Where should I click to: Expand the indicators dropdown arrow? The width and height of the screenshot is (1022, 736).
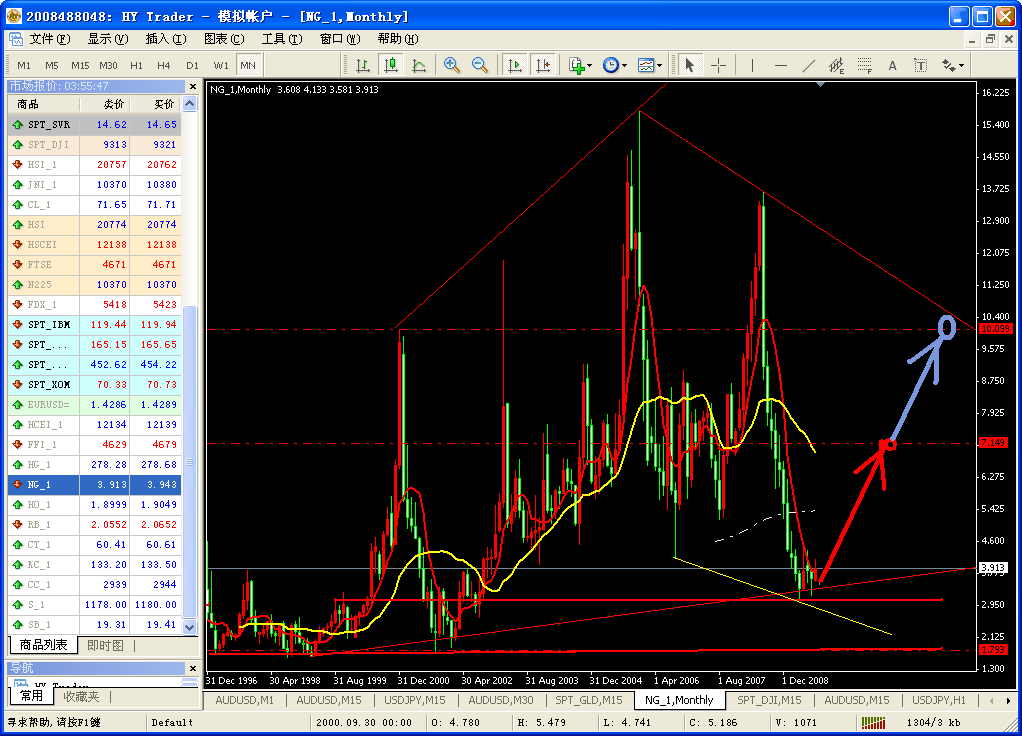click(590, 65)
